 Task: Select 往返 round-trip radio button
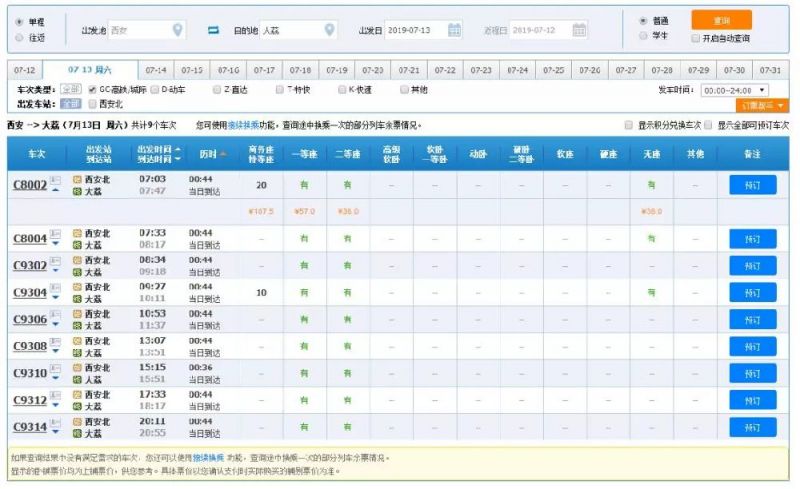click(x=19, y=37)
